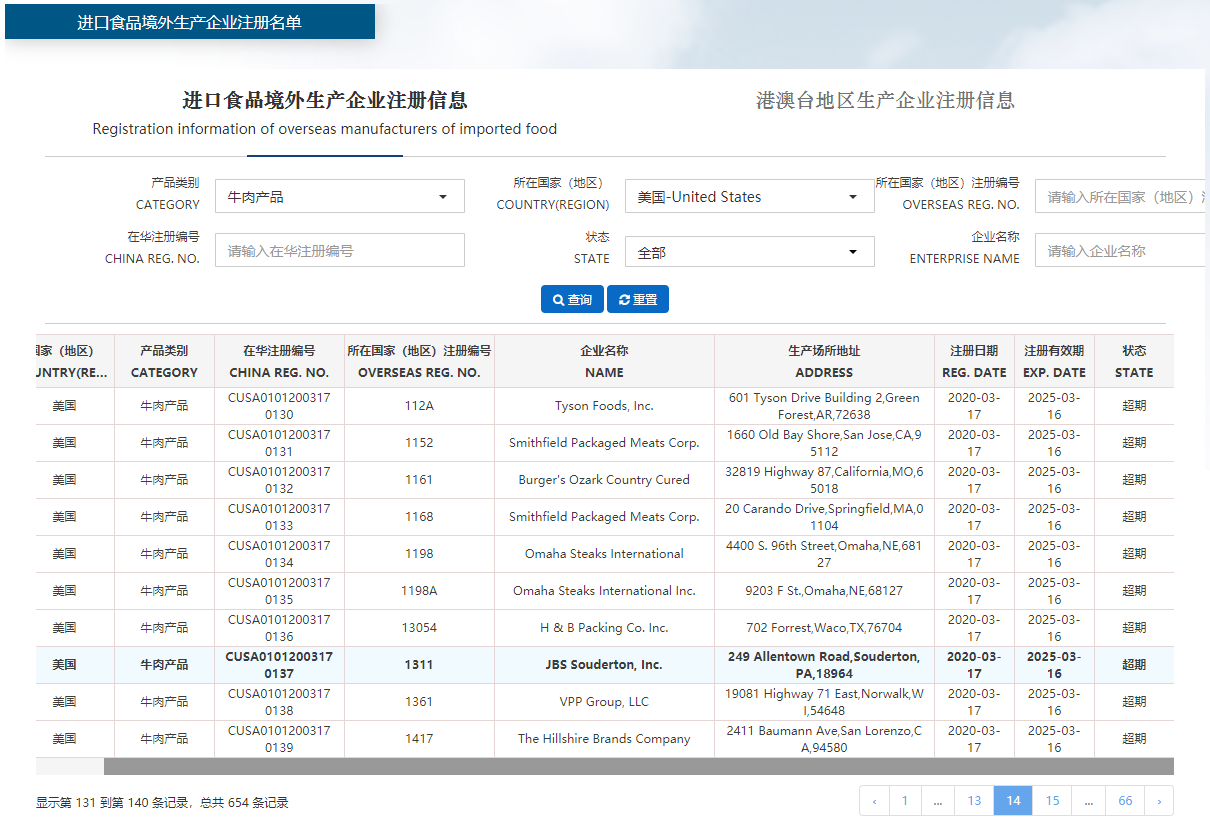Open the 产品类别 category dropdown
The height and width of the screenshot is (830, 1210).
(x=339, y=197)
